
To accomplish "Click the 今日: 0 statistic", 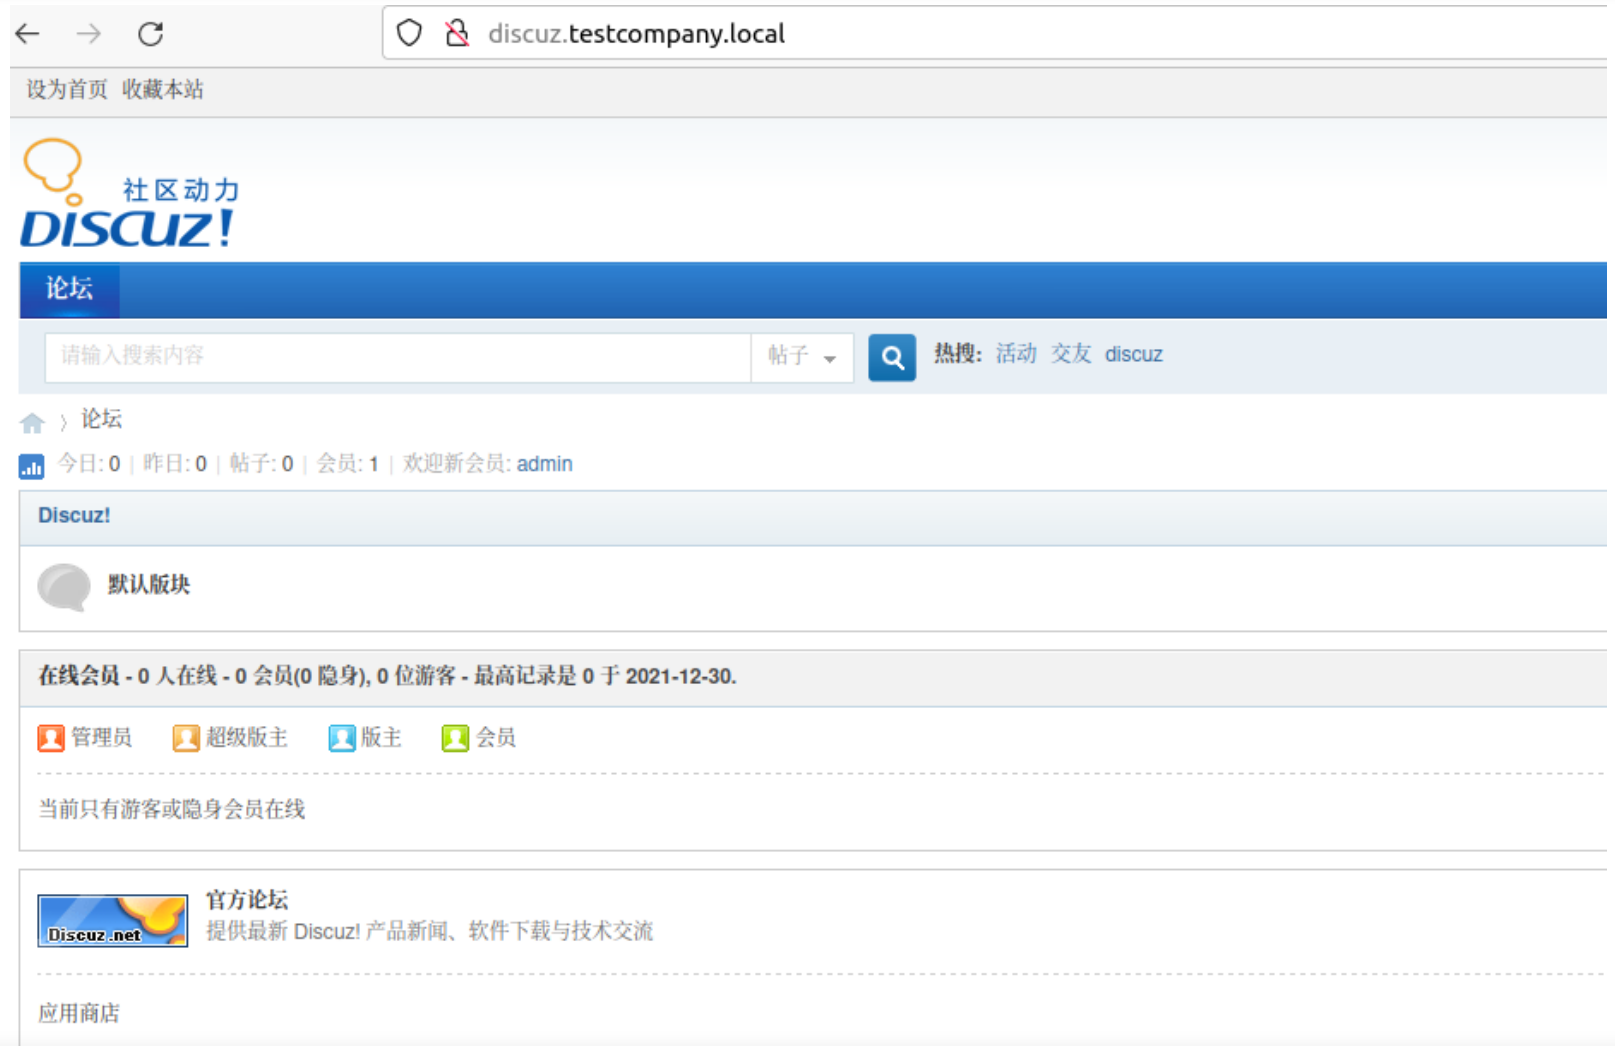I will 89,464.
